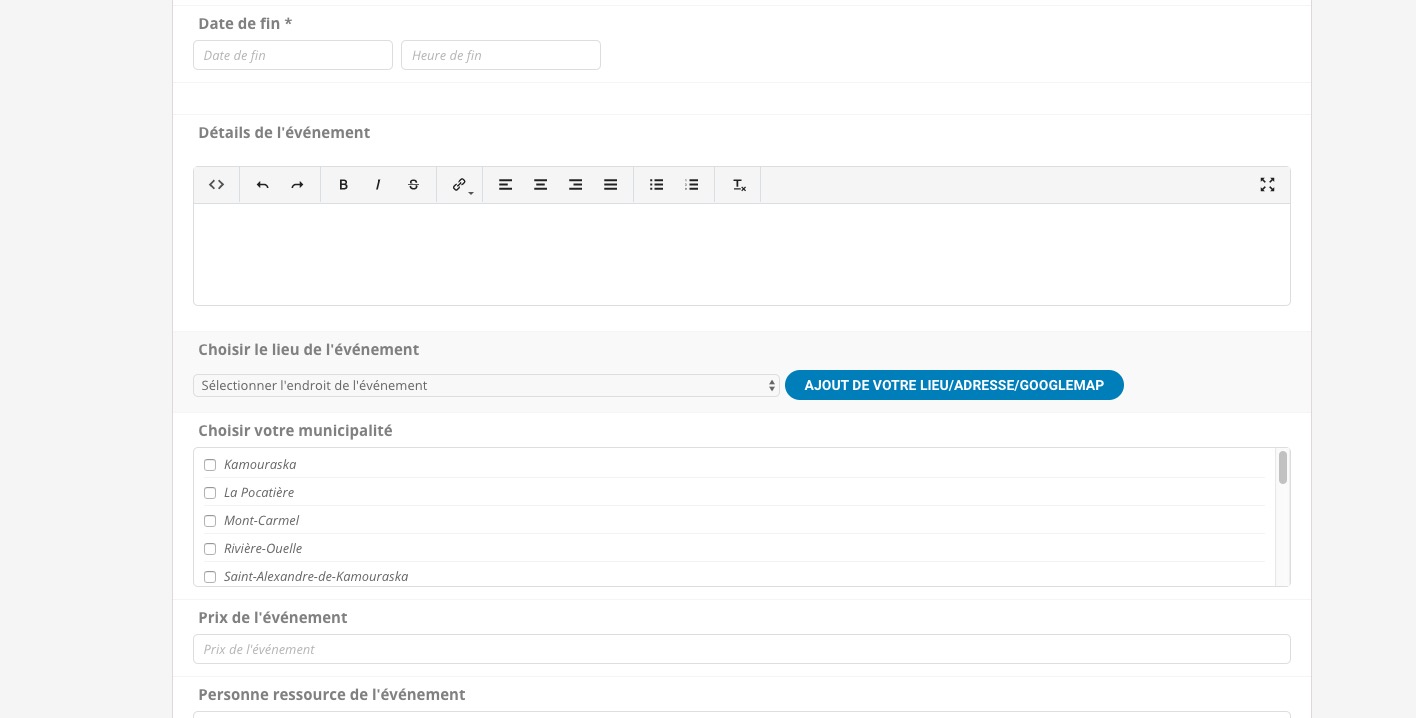Apply bold formatting in editor

(343, 185)
